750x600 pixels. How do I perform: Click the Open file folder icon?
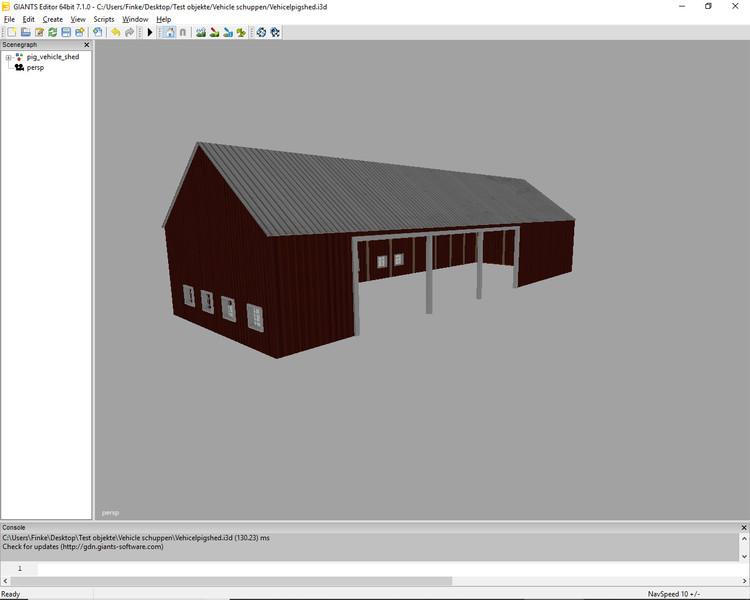25,32
